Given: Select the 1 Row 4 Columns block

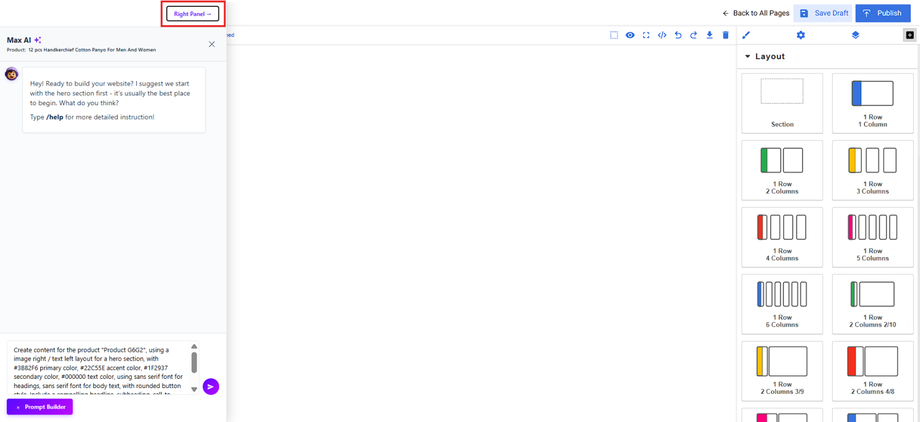Looking at the screenshot, I should (782, 237).
